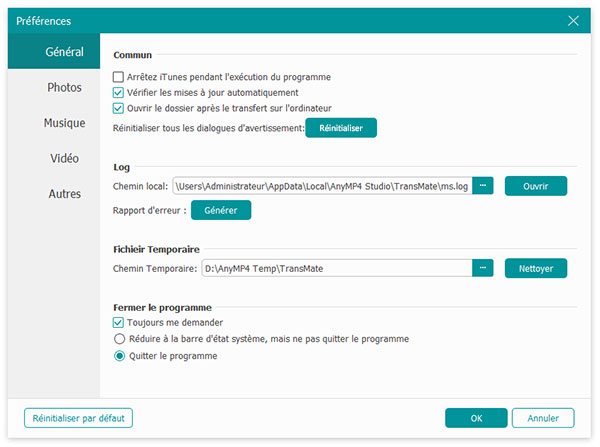Toggle automatic update checking
Image resolution: width=600 pixels, height=447 pixels.
[x=119, y=93]
